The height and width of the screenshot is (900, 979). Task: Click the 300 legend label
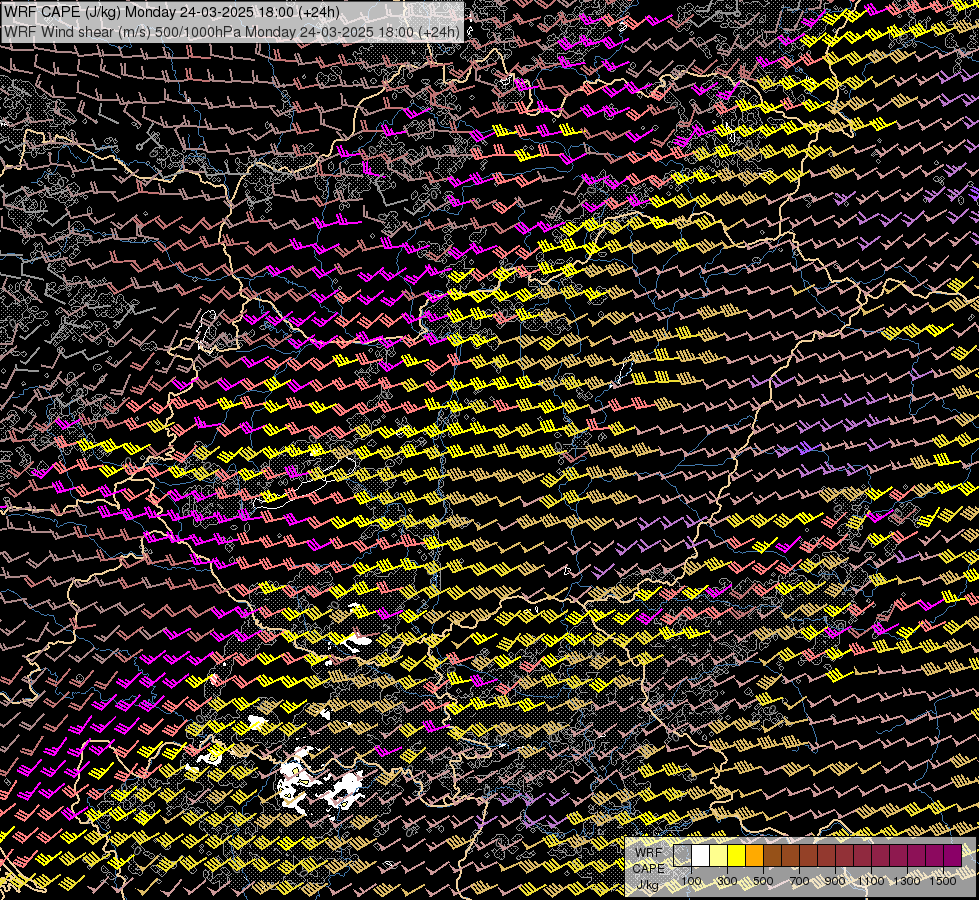[727, 881]
